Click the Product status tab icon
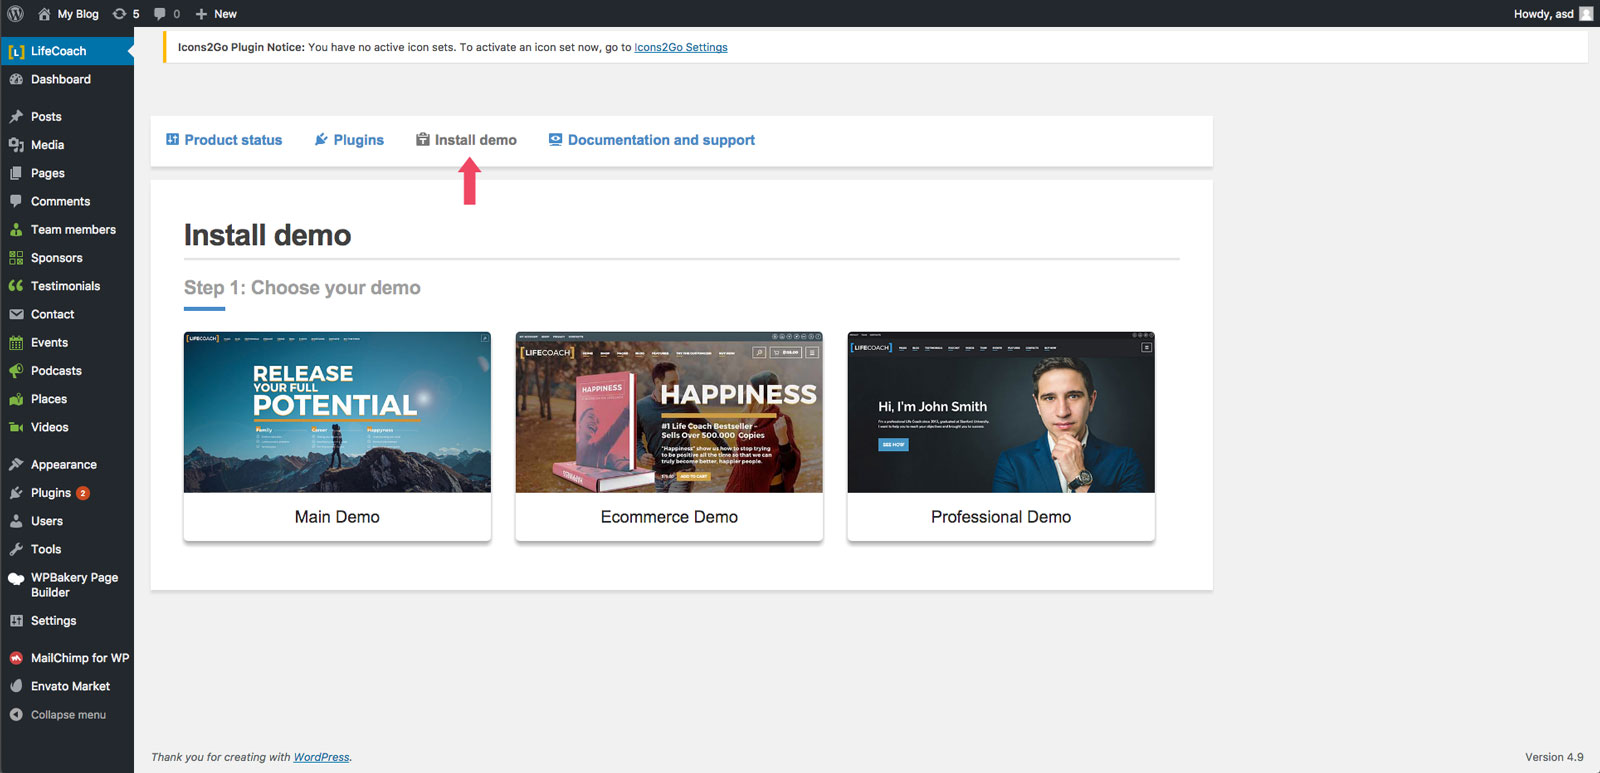The height and width of the screenshot is (773, 1600). click(x=172, y=139)
